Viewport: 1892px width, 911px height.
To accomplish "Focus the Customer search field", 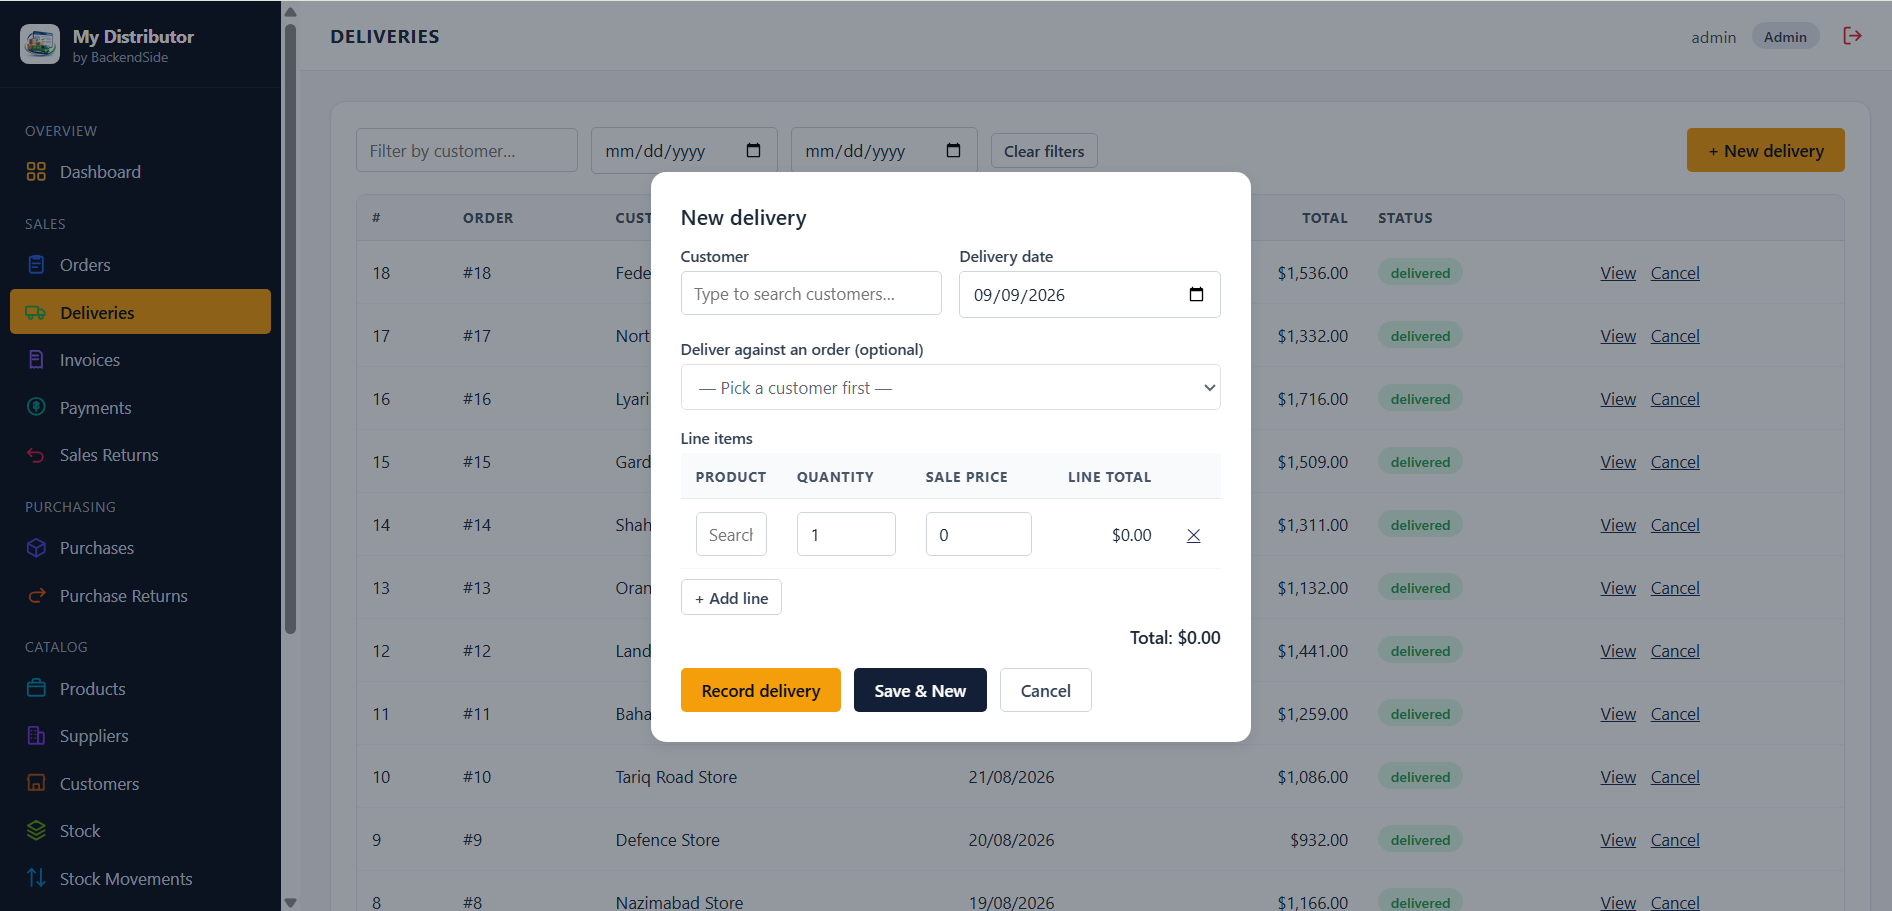I will pos(811,293).
